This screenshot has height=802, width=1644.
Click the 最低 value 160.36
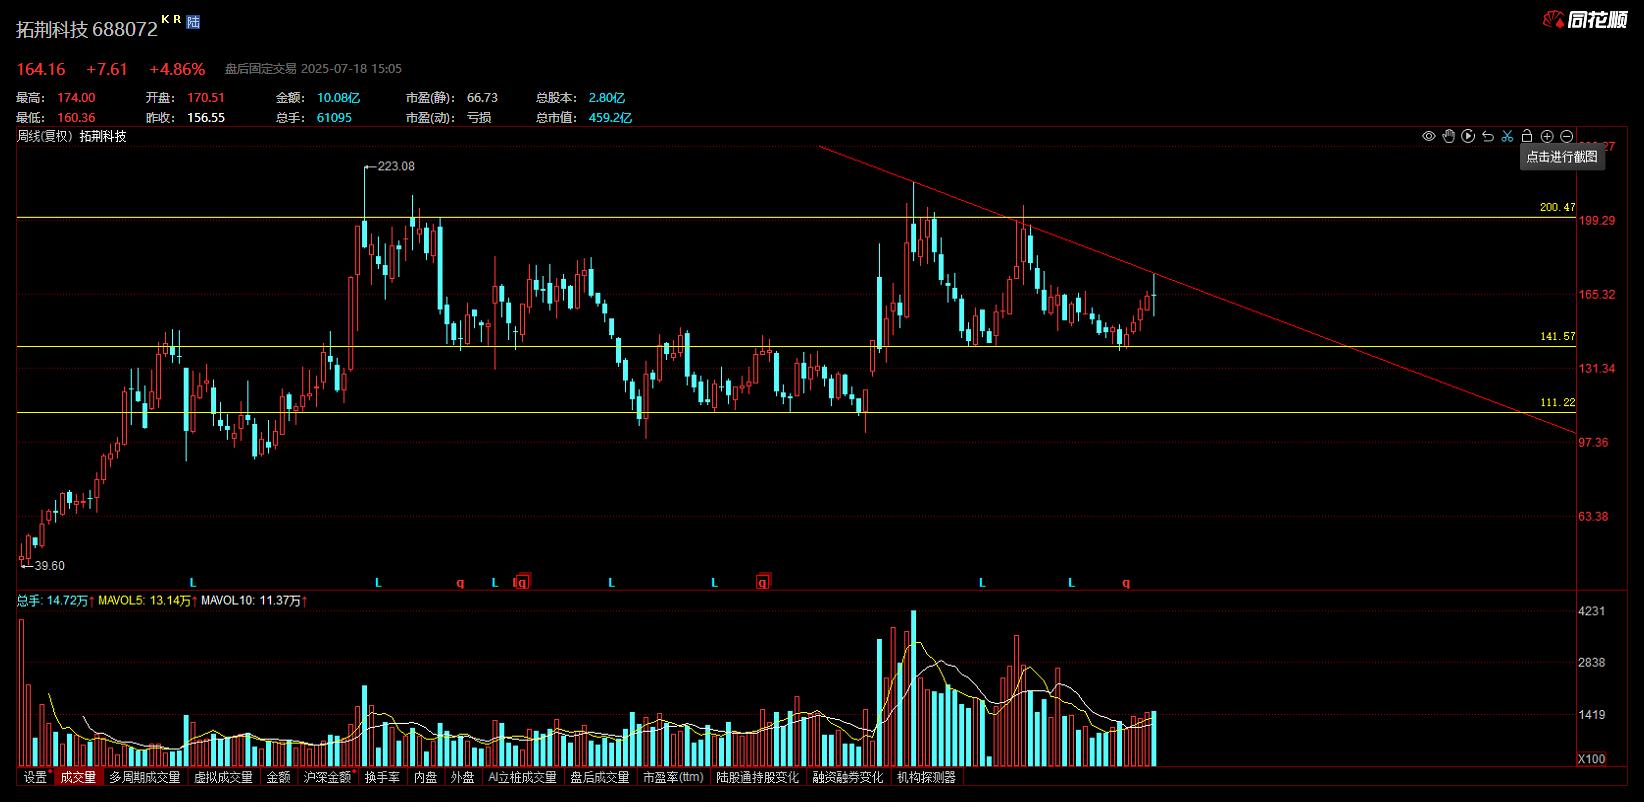(x=76, y=118)
